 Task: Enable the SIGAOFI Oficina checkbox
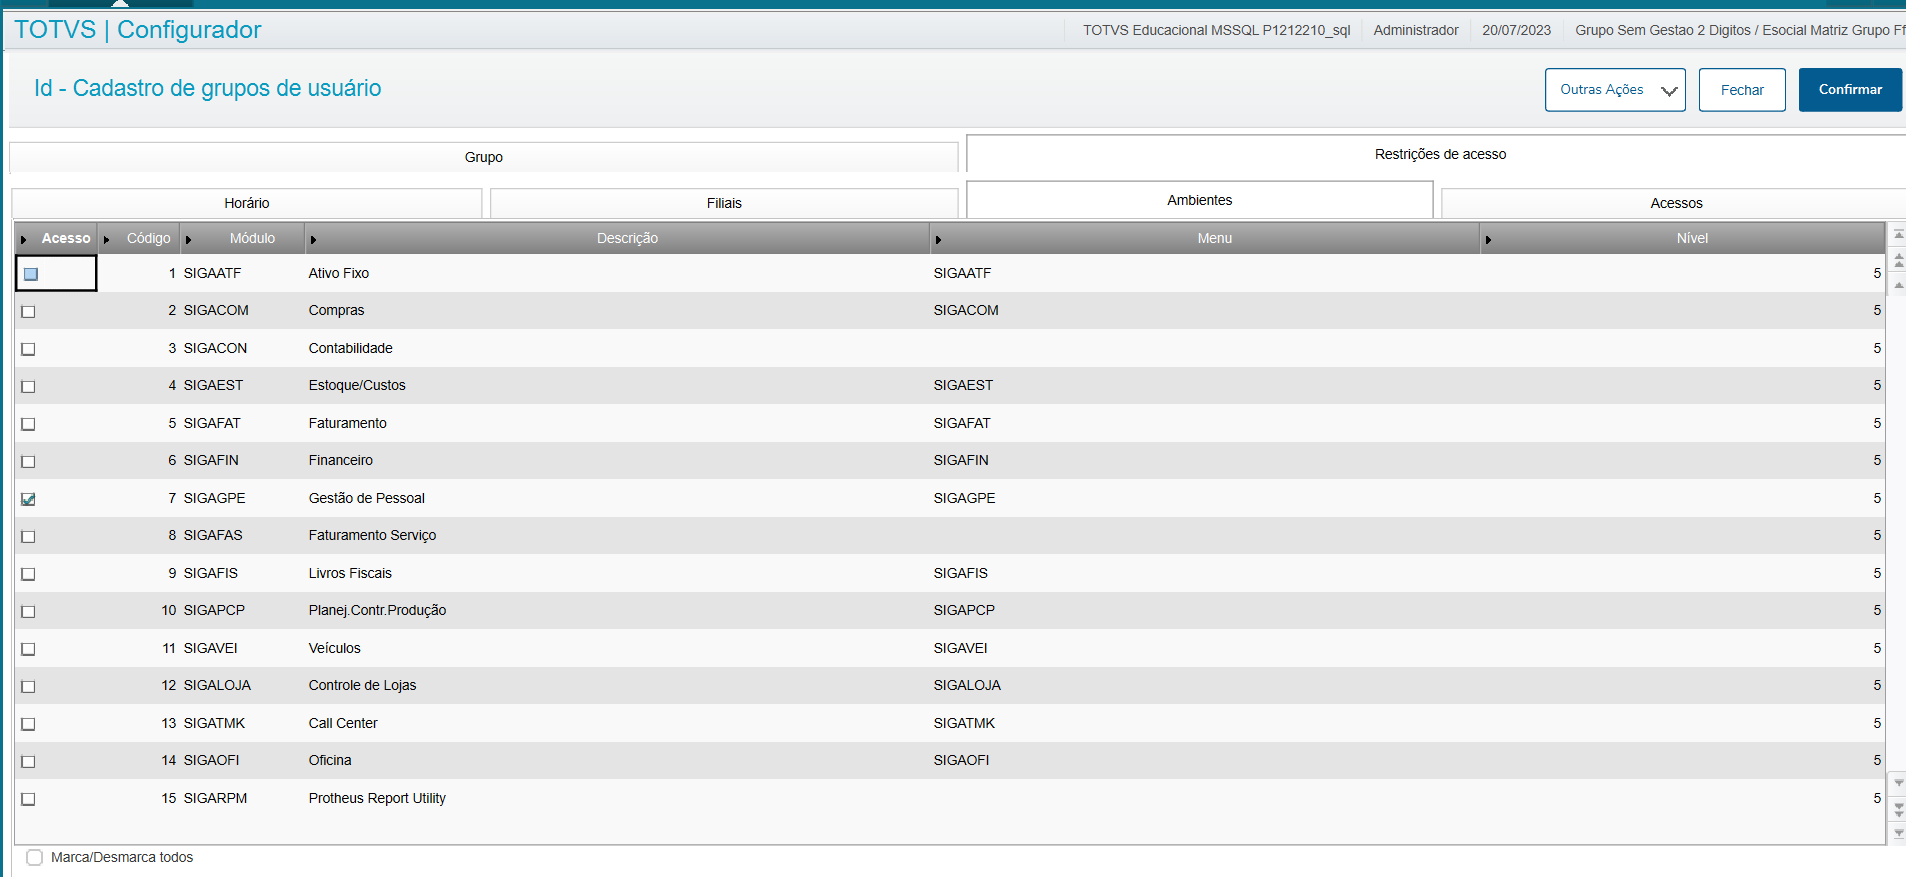(x=28, y=762)
